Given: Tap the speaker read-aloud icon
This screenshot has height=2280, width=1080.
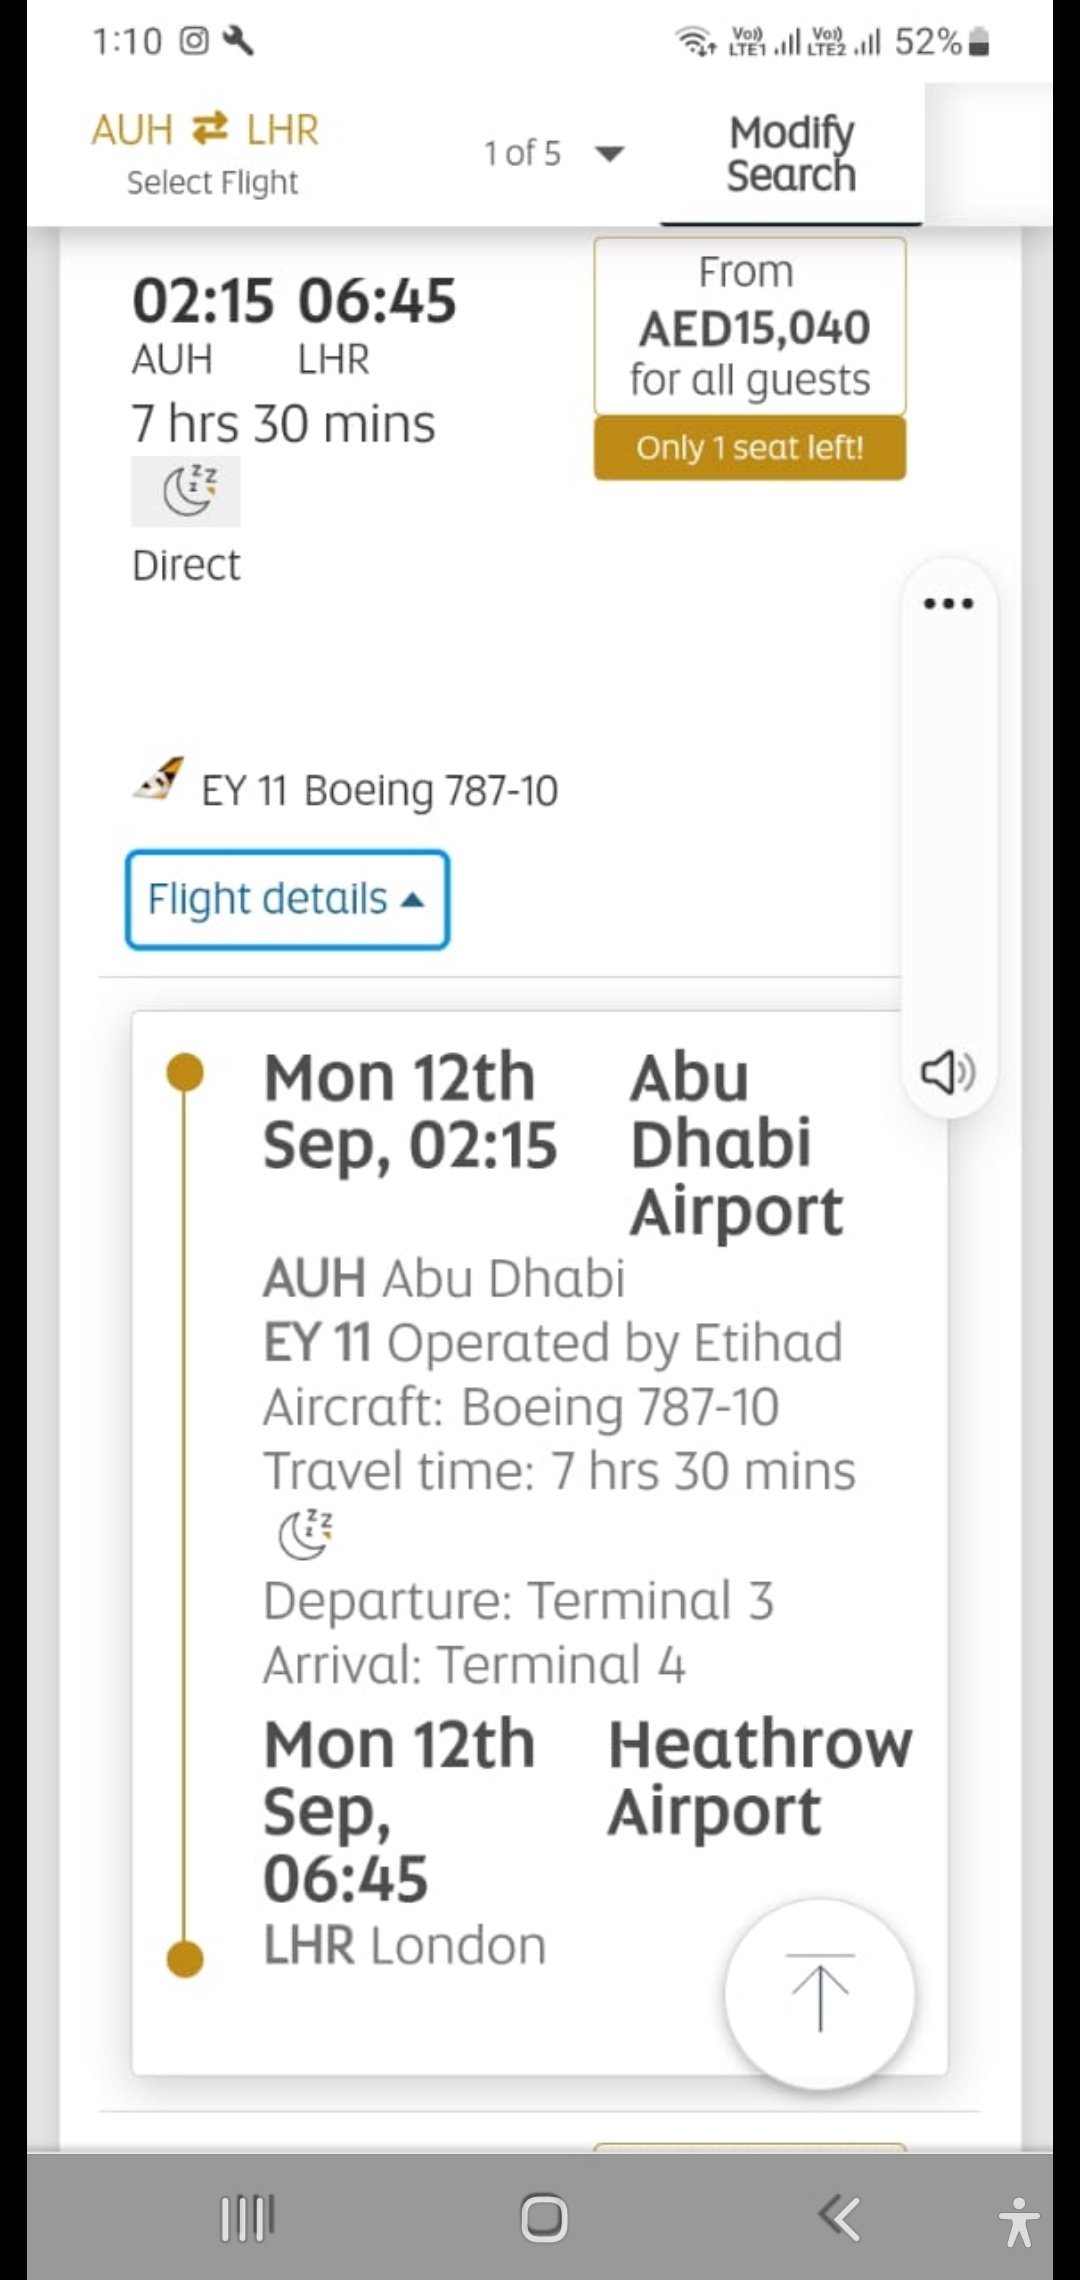Looking at the screenshot, I should click(947, 1072).
